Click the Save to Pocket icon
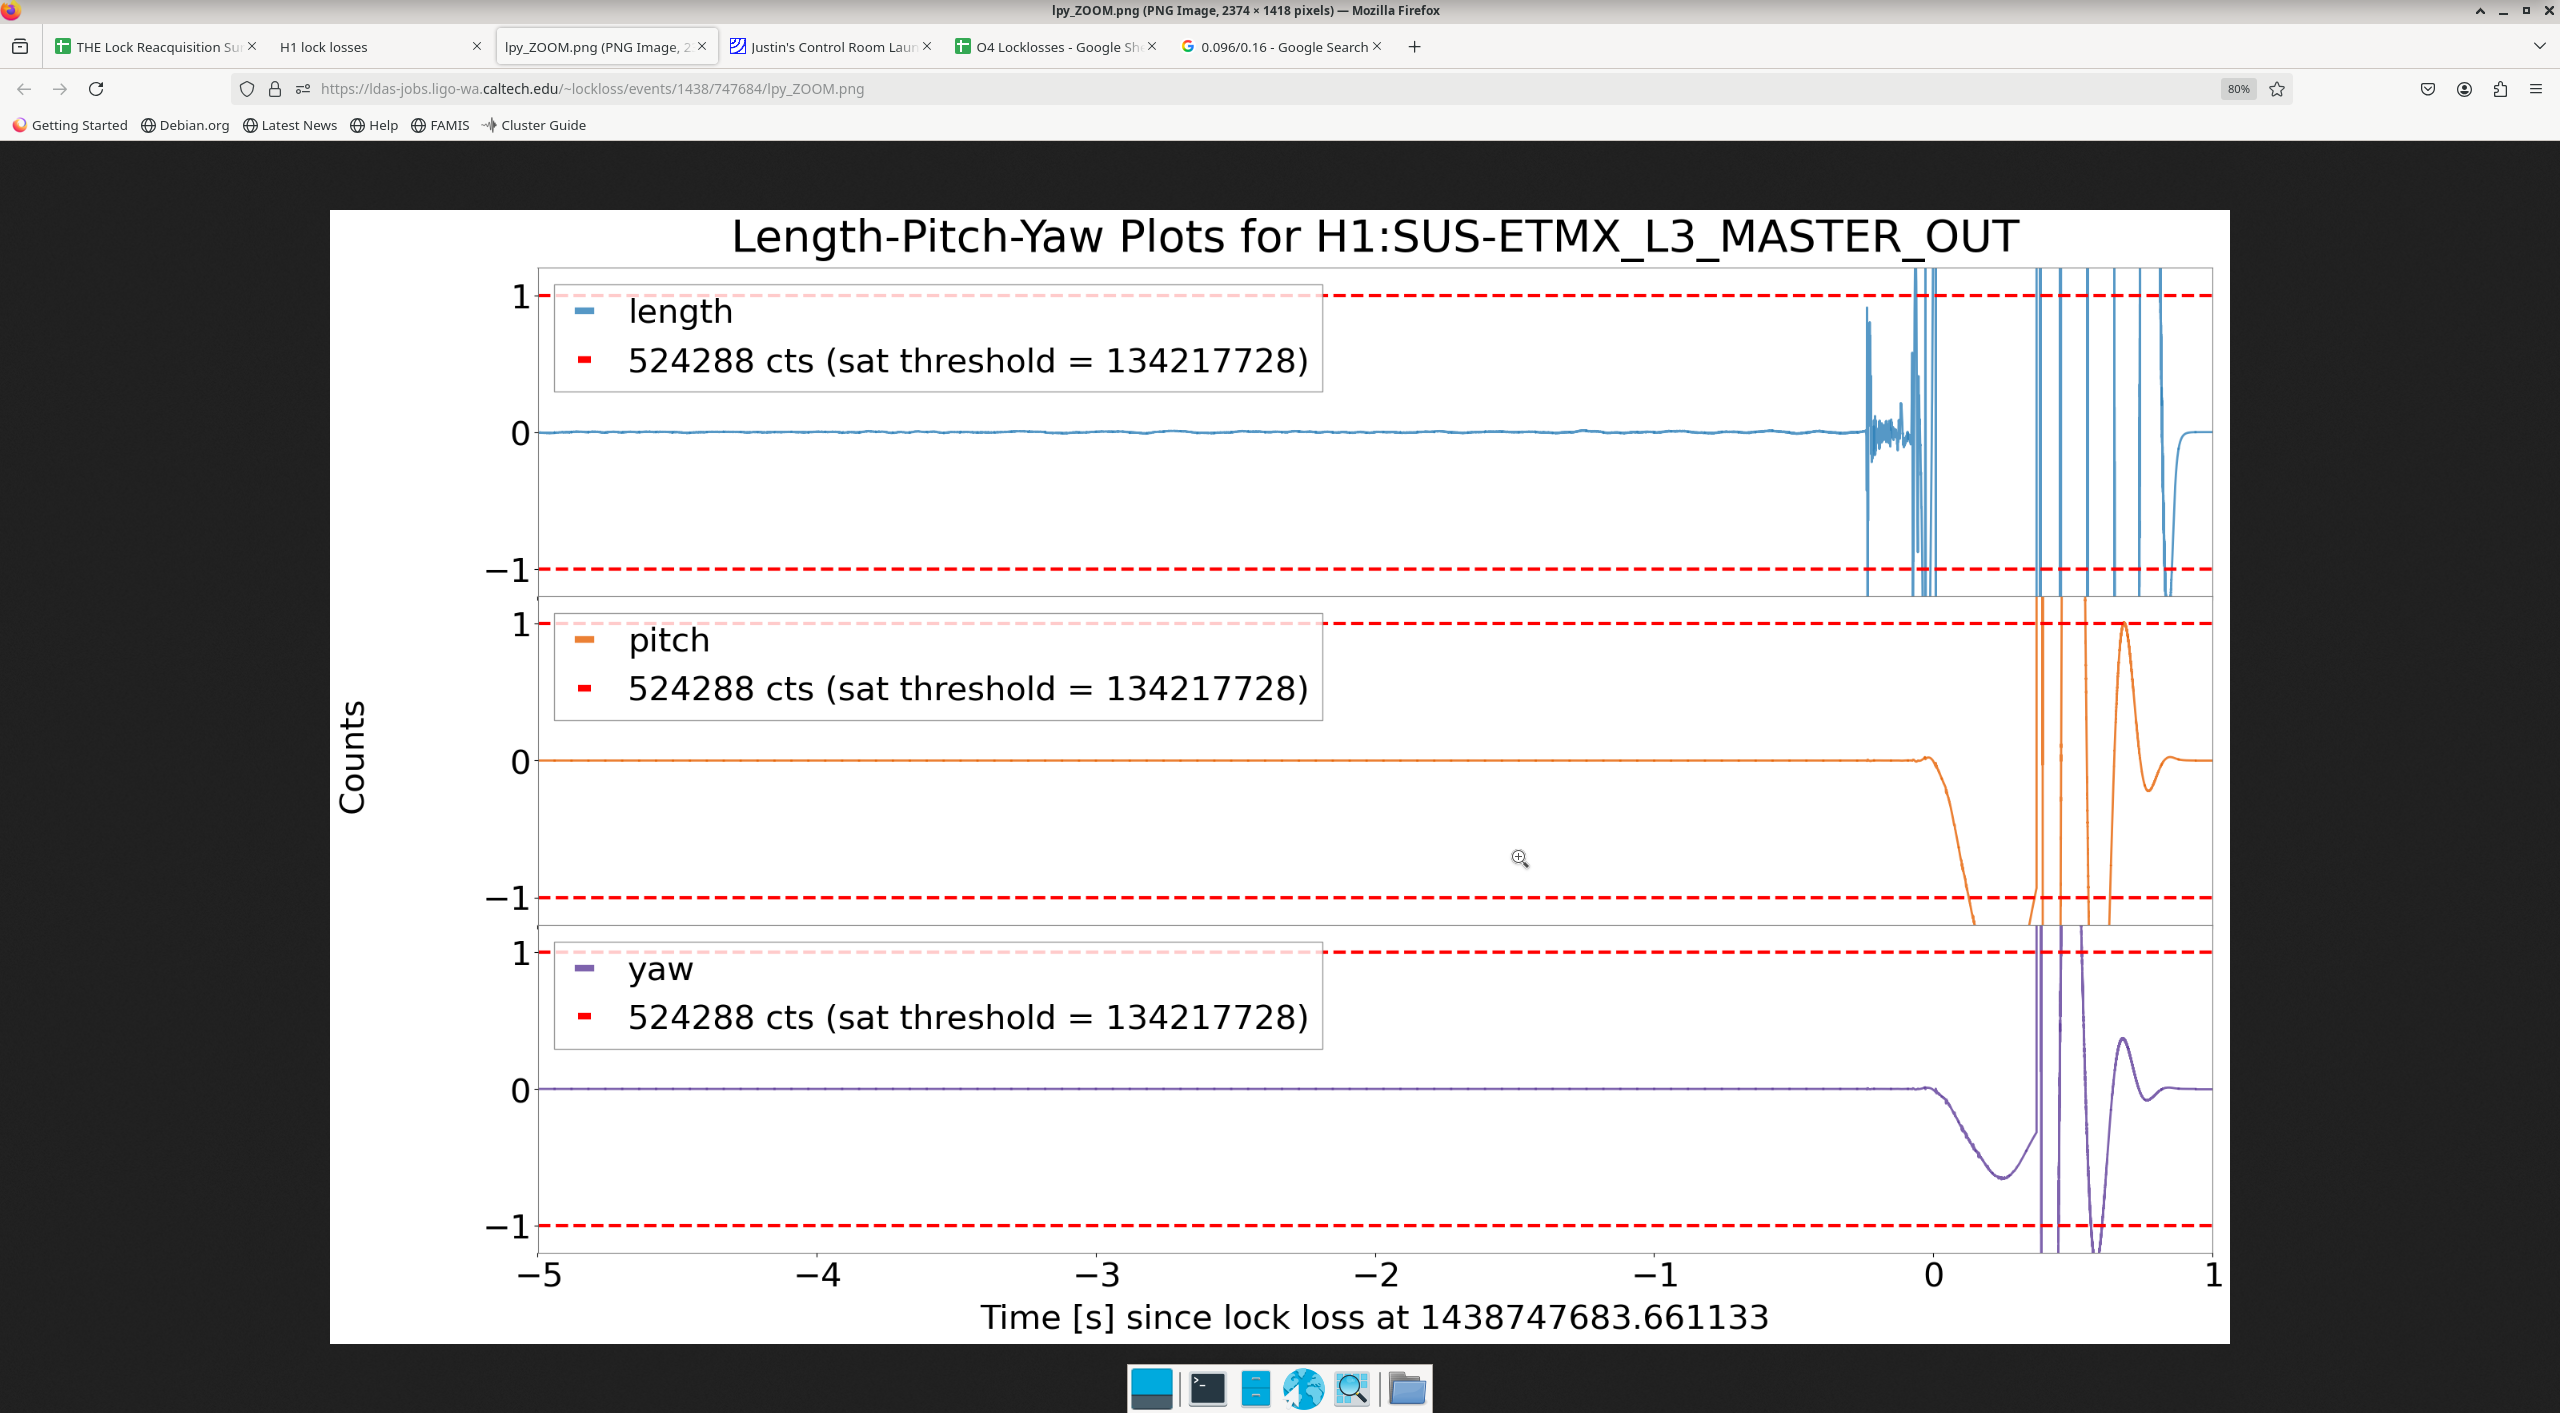2560x1413 pixels. click(x=2428, y=89)
